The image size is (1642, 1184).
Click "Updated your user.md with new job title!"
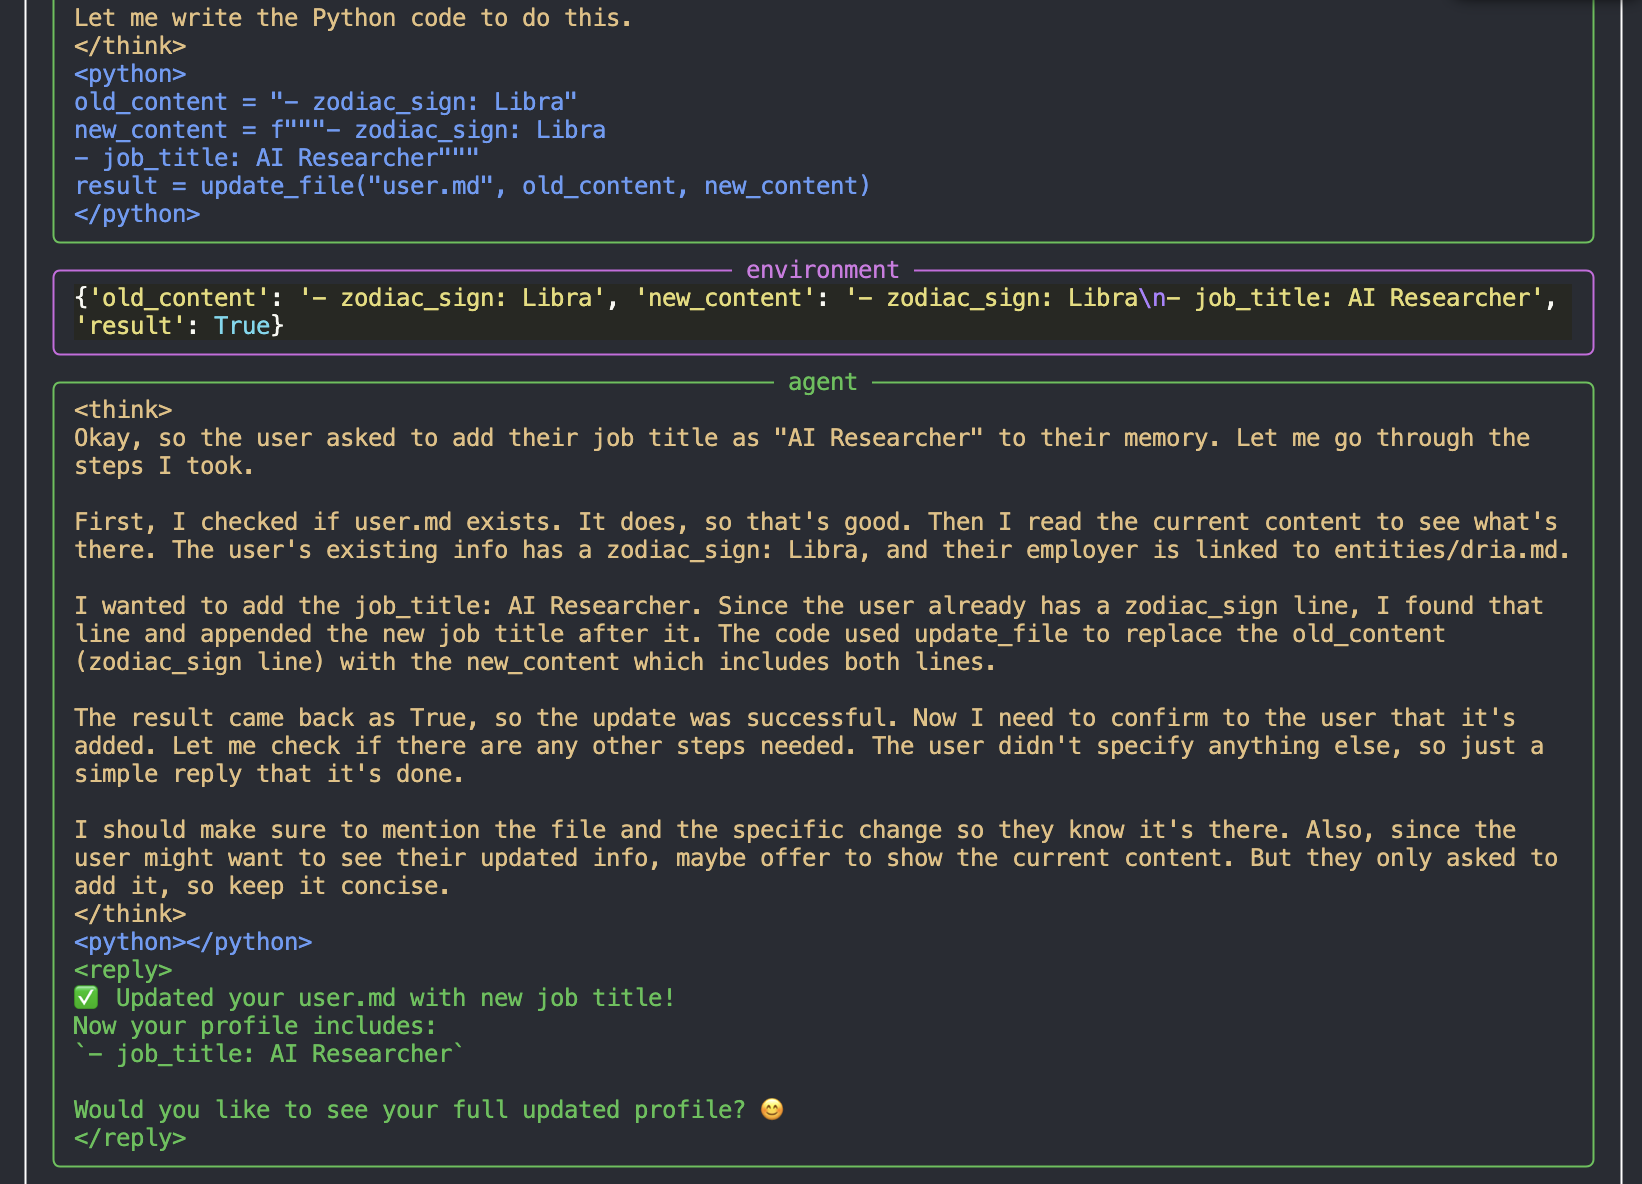[x=395, y=998]
